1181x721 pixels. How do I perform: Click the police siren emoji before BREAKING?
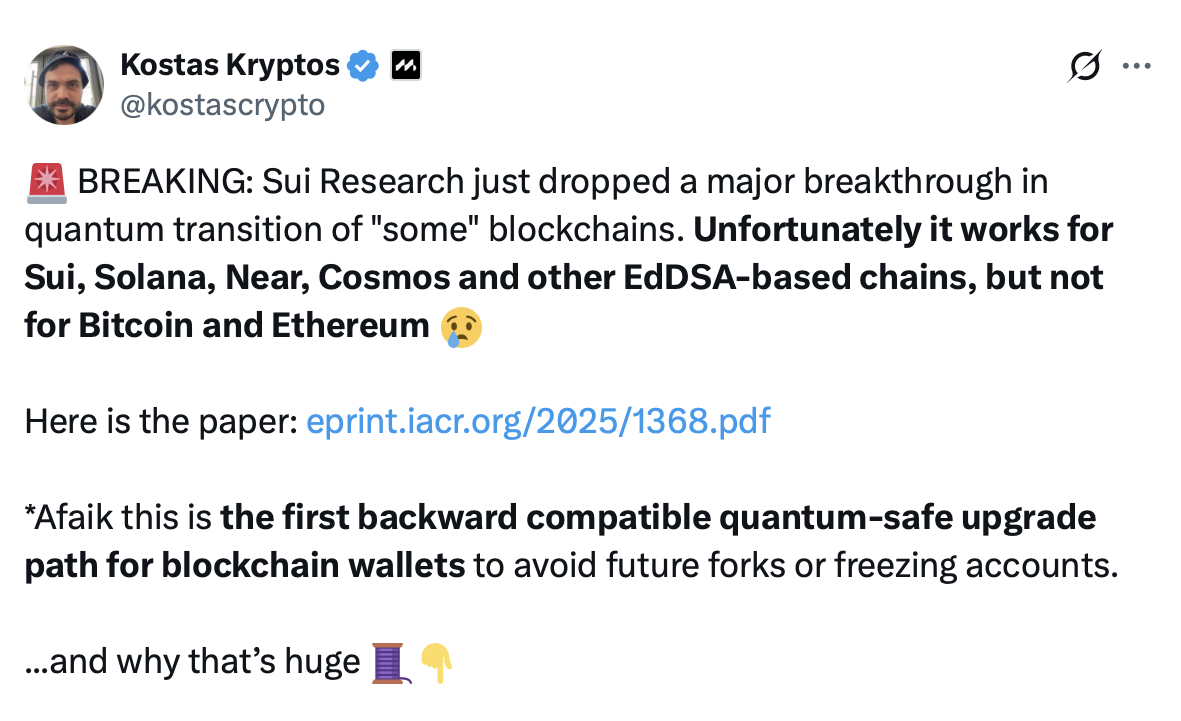(x=44, y=181)
